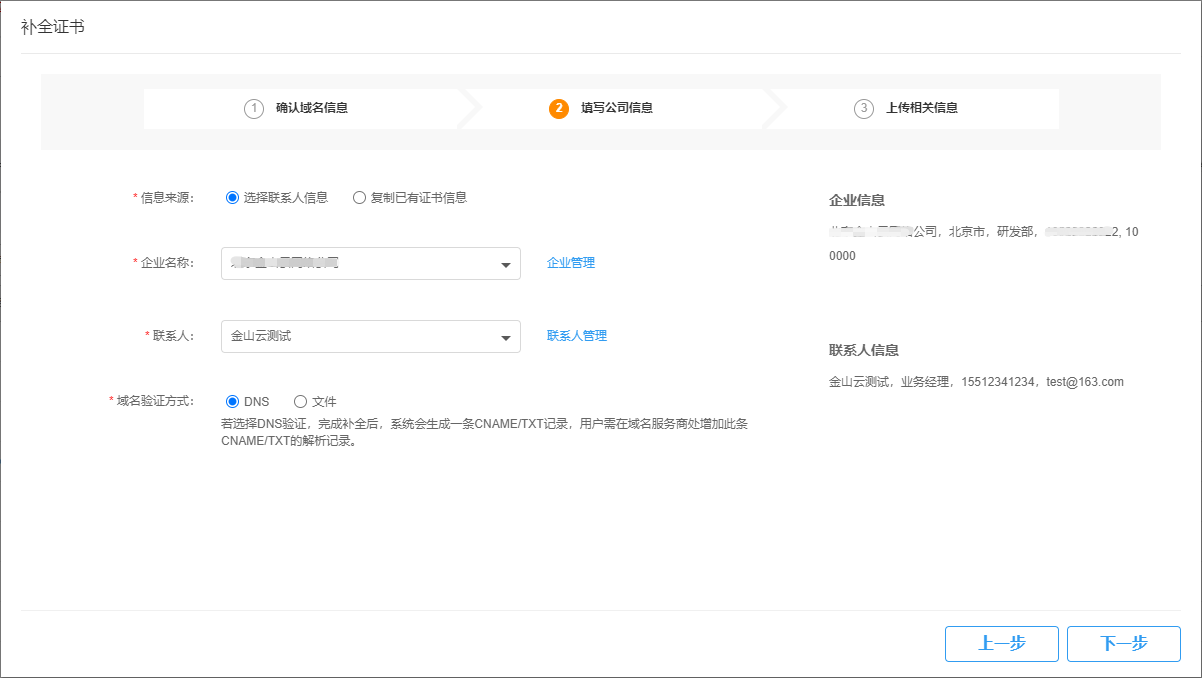Open the 企业管理 link
1202x678 pixels.
pos(571,263)
